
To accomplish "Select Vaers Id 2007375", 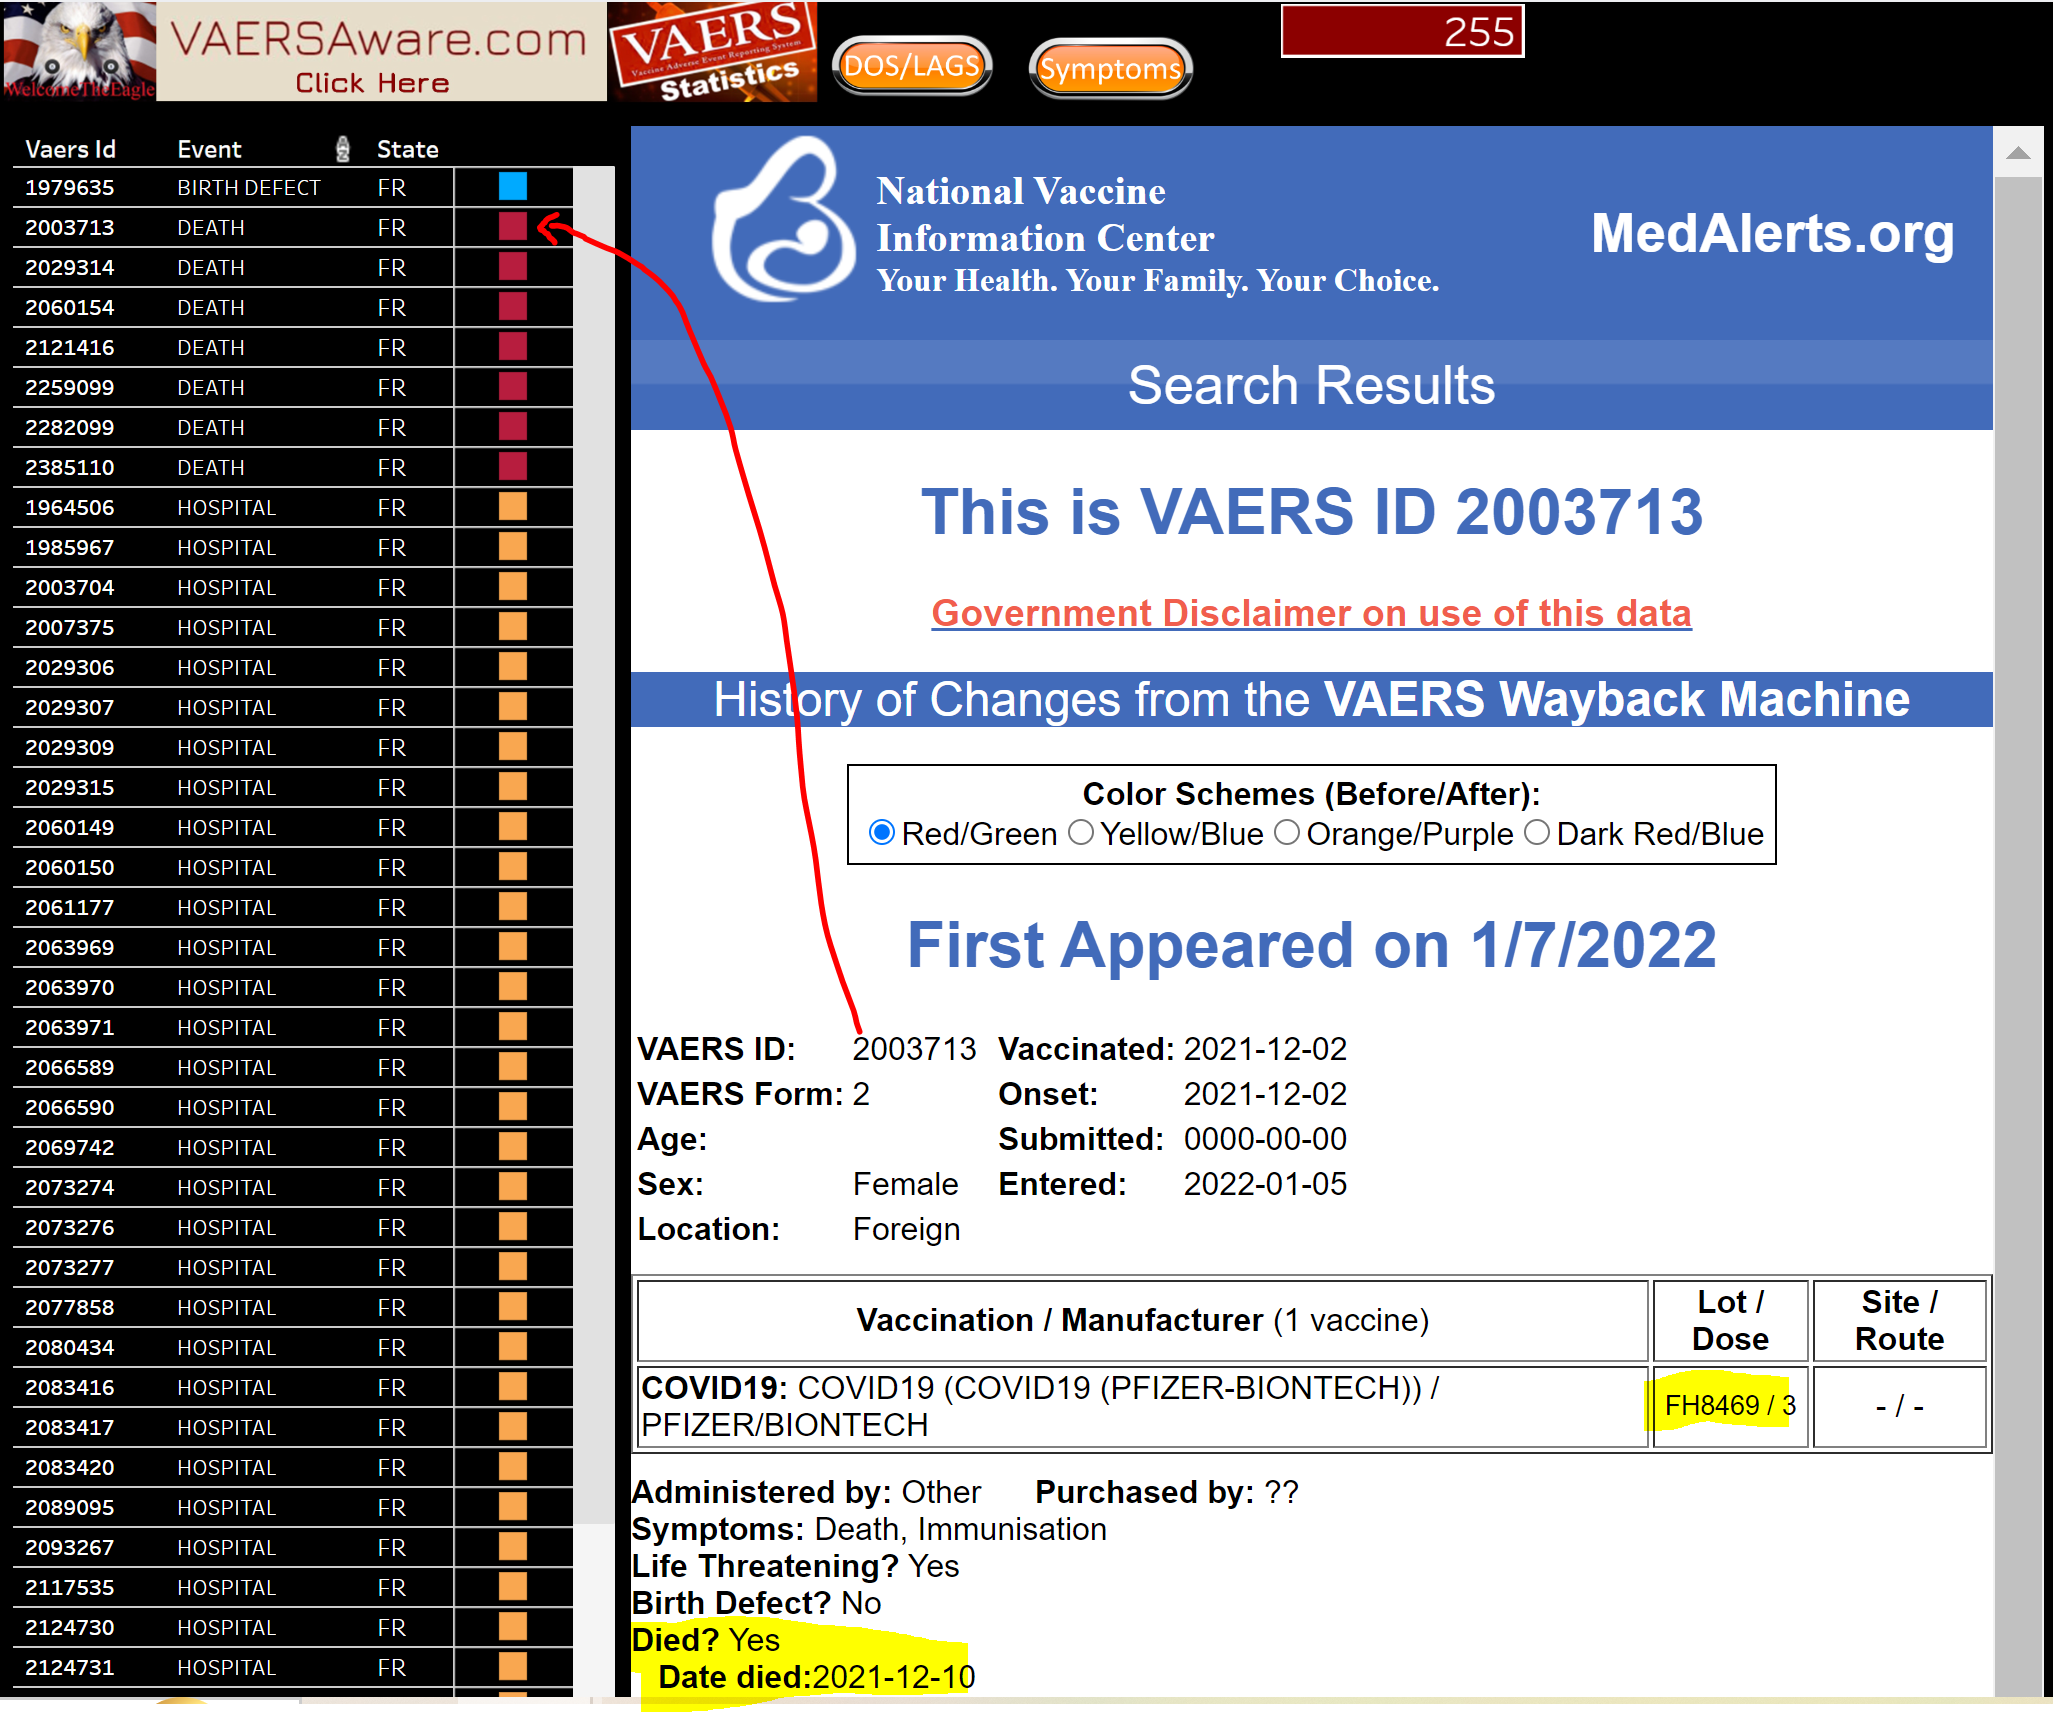I will 69,627.
